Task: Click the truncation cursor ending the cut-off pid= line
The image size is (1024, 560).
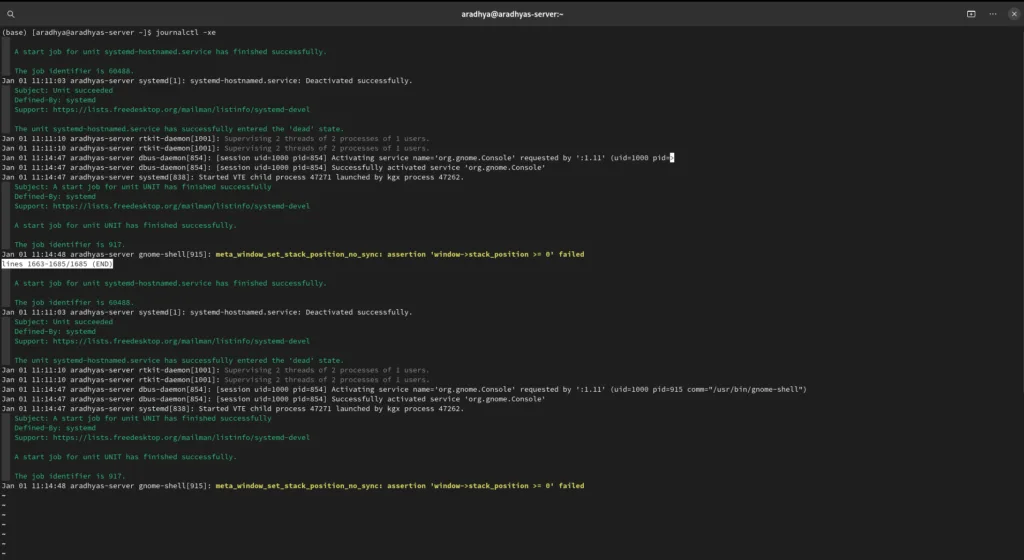Action: 671,157
